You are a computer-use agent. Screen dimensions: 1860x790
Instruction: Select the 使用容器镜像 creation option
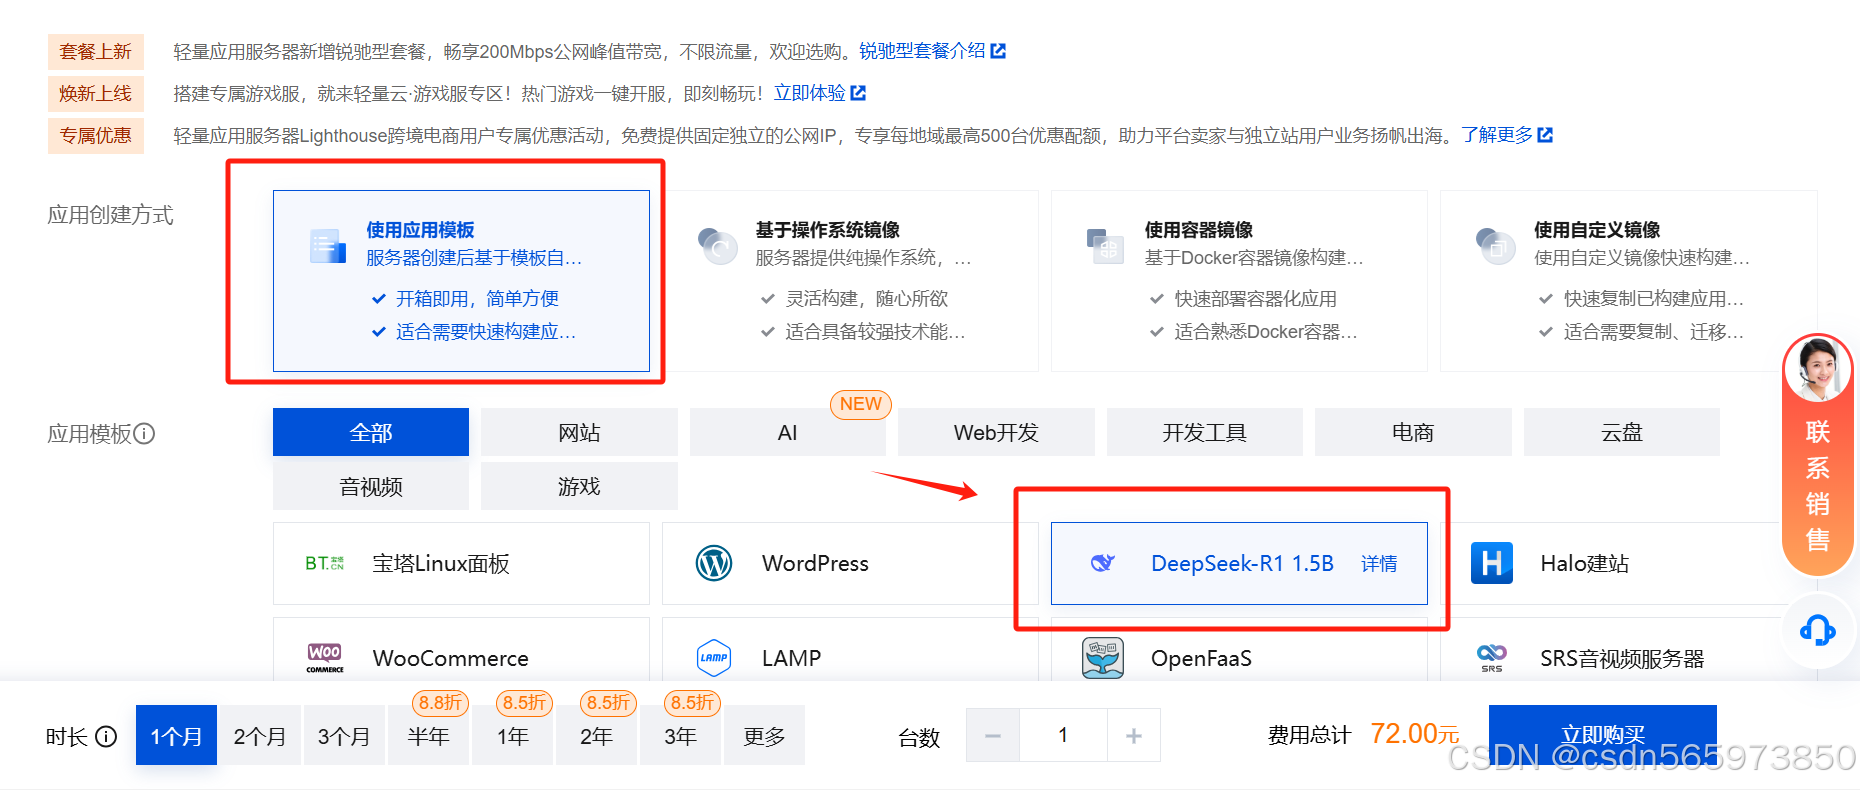[x=1239, y=281]
